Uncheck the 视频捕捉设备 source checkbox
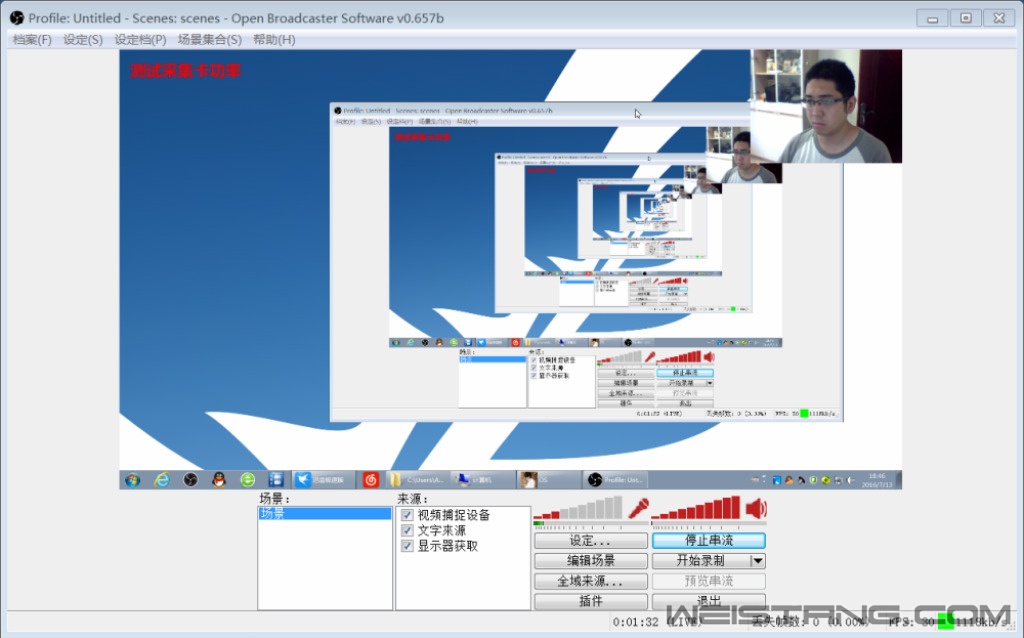This screenshot has width=1024, height=638. pos(407,515)
